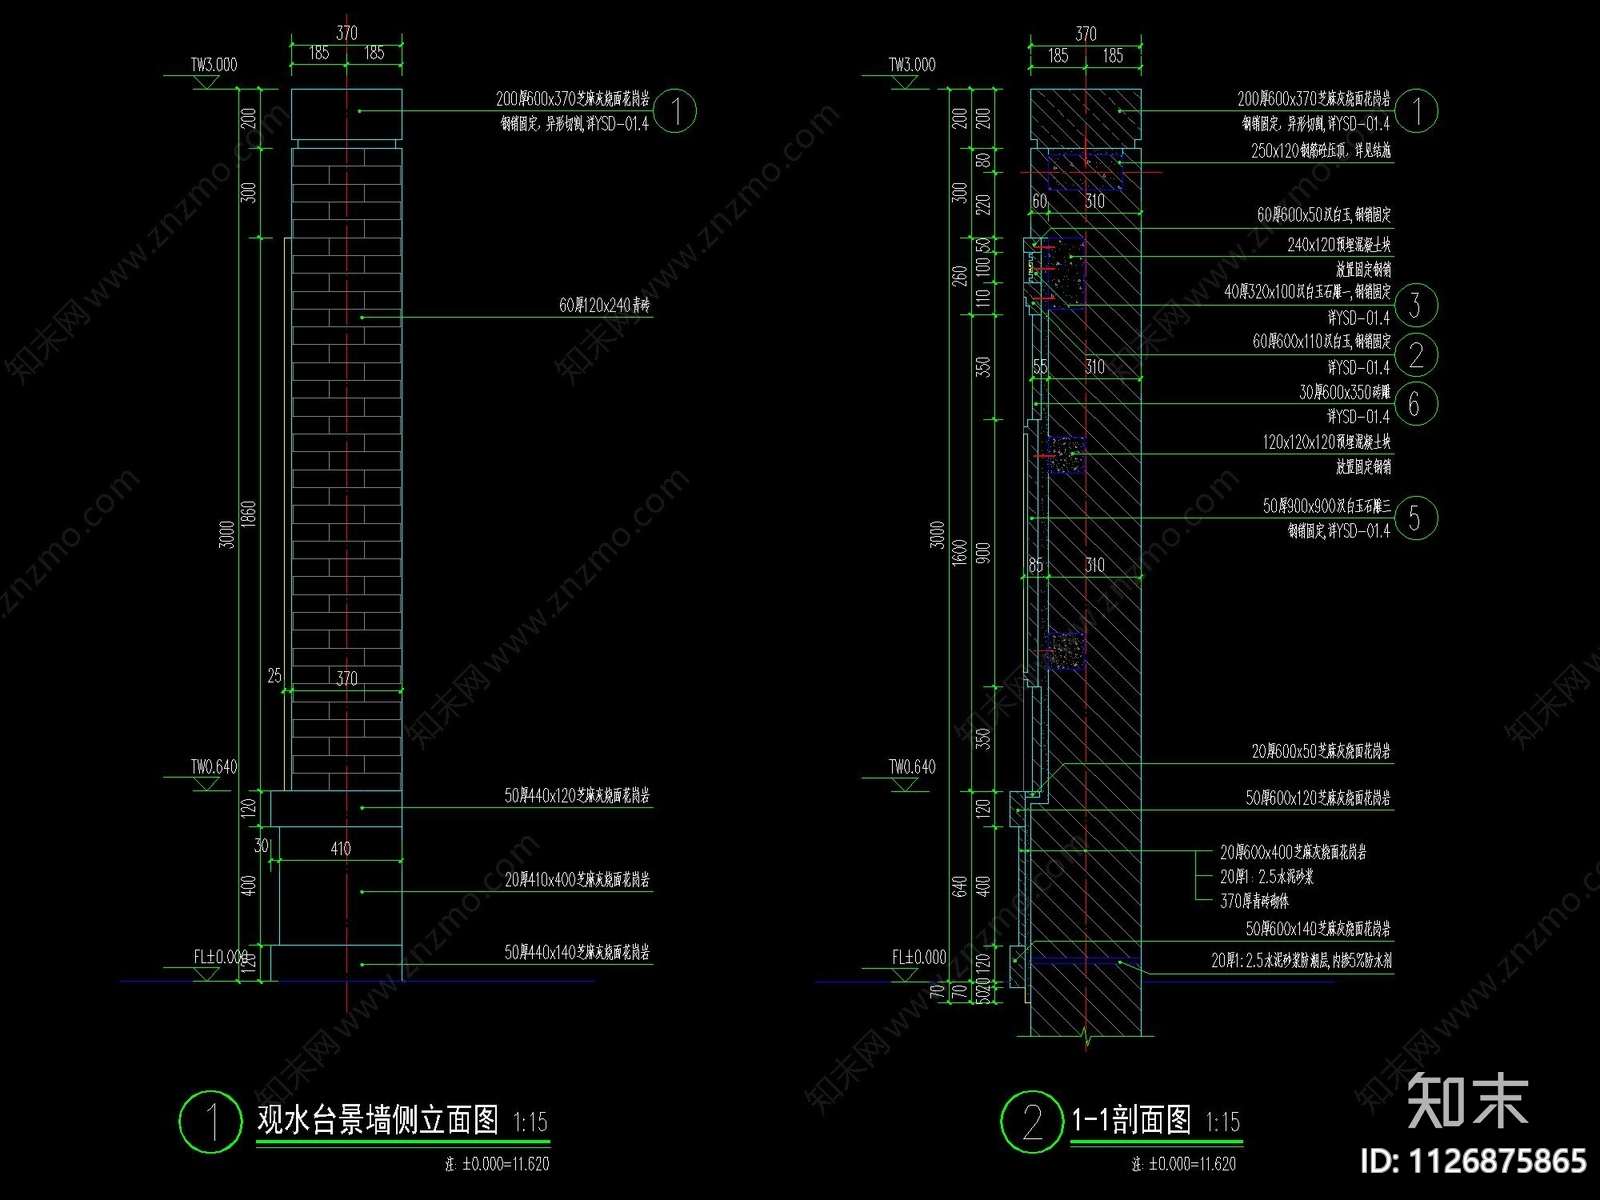This screenshot has height=1200, width=1600.
Task: Click the label 20厚600x400芝麻灰烧面花岗岩
Action: [x=1293, y=852]
